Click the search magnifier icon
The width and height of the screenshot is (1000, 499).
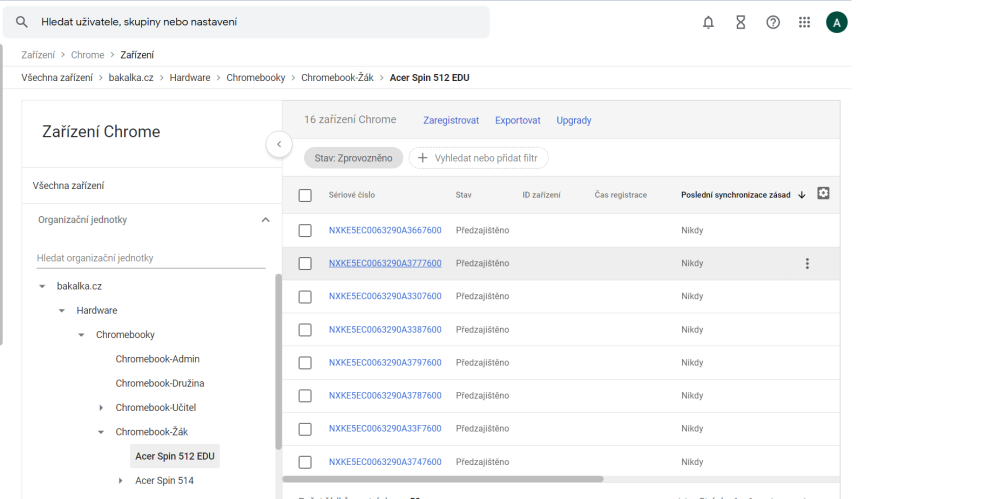(22, 22)
